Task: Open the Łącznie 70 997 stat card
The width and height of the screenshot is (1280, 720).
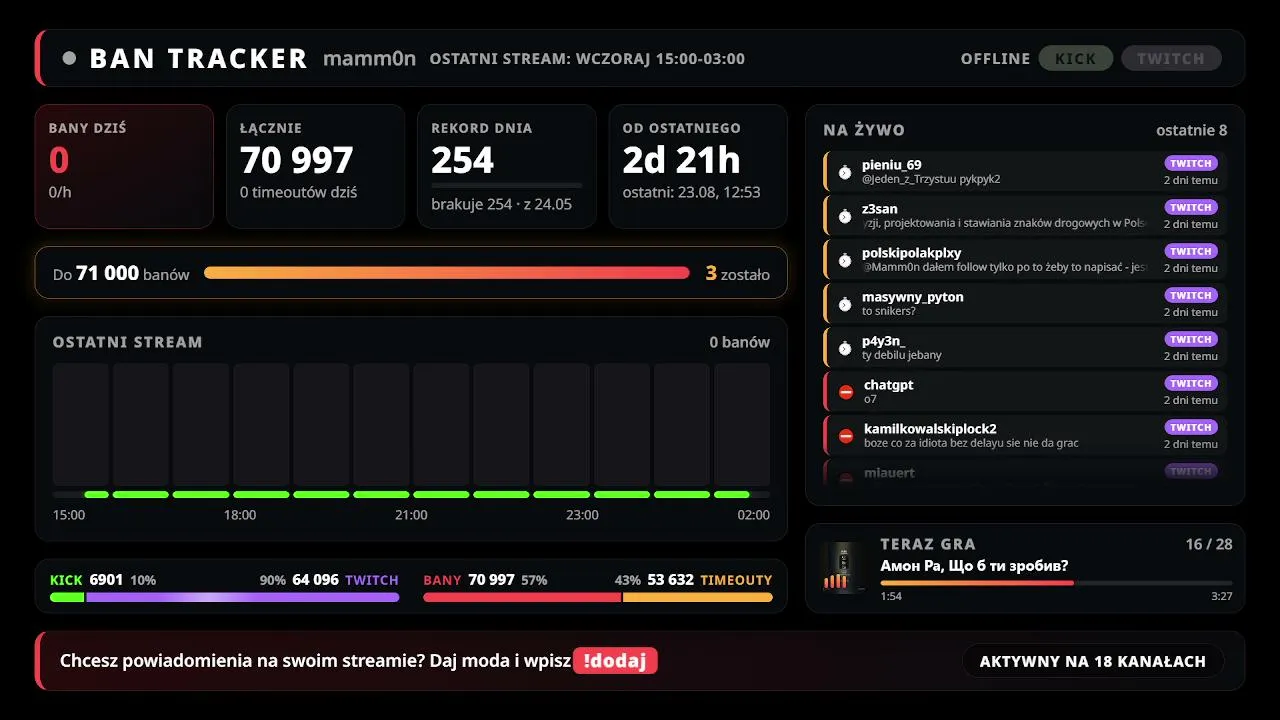Action: (316, 167)
